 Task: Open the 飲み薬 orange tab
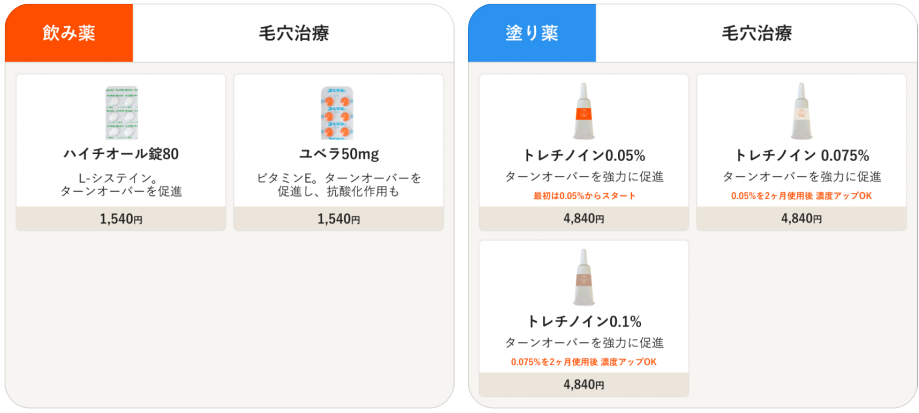[69, 33]
